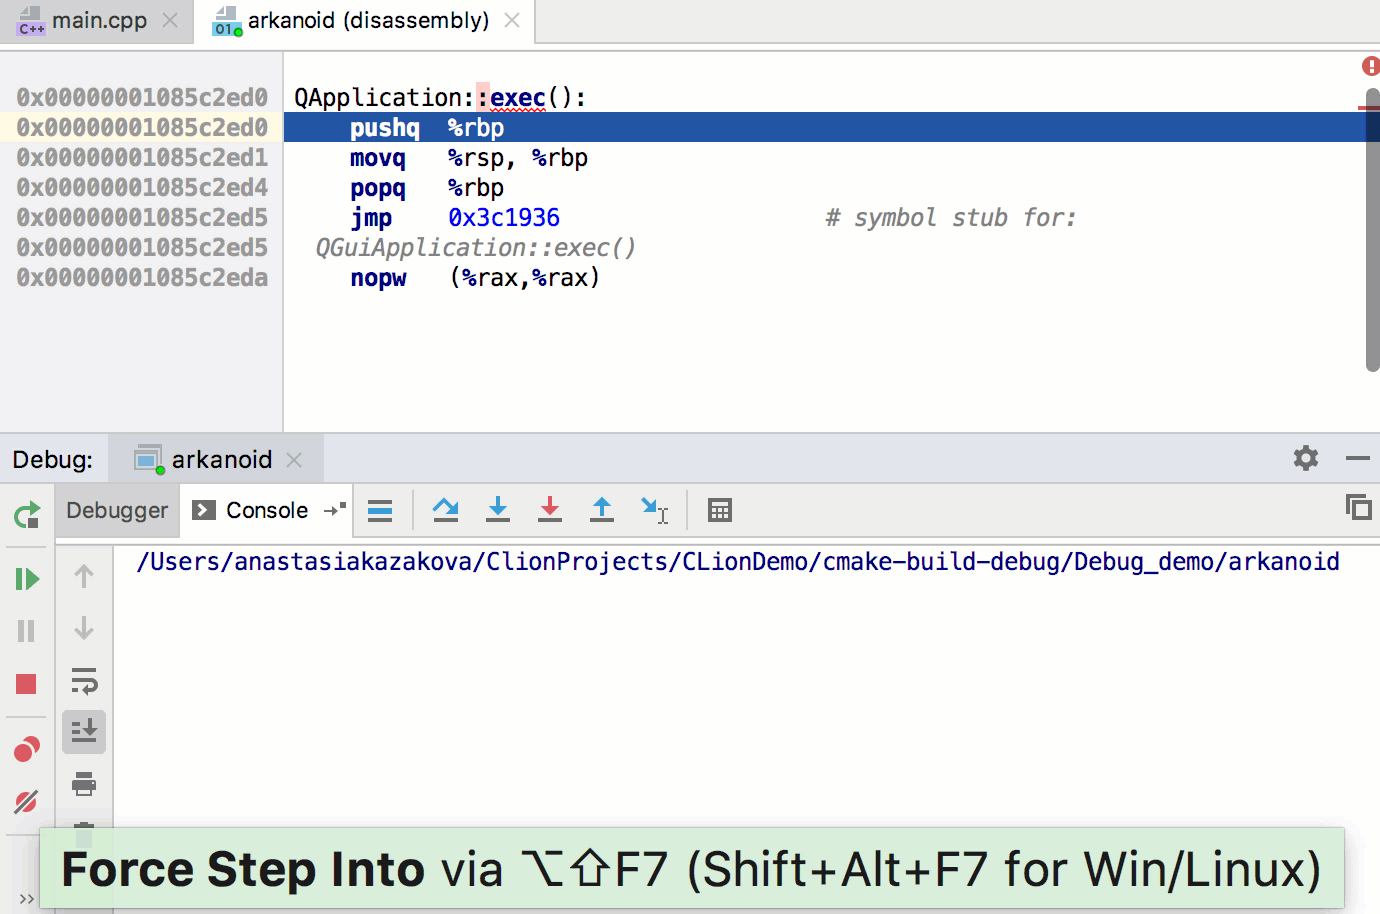
Task: Click the Step Over icon
Action: 446,510
